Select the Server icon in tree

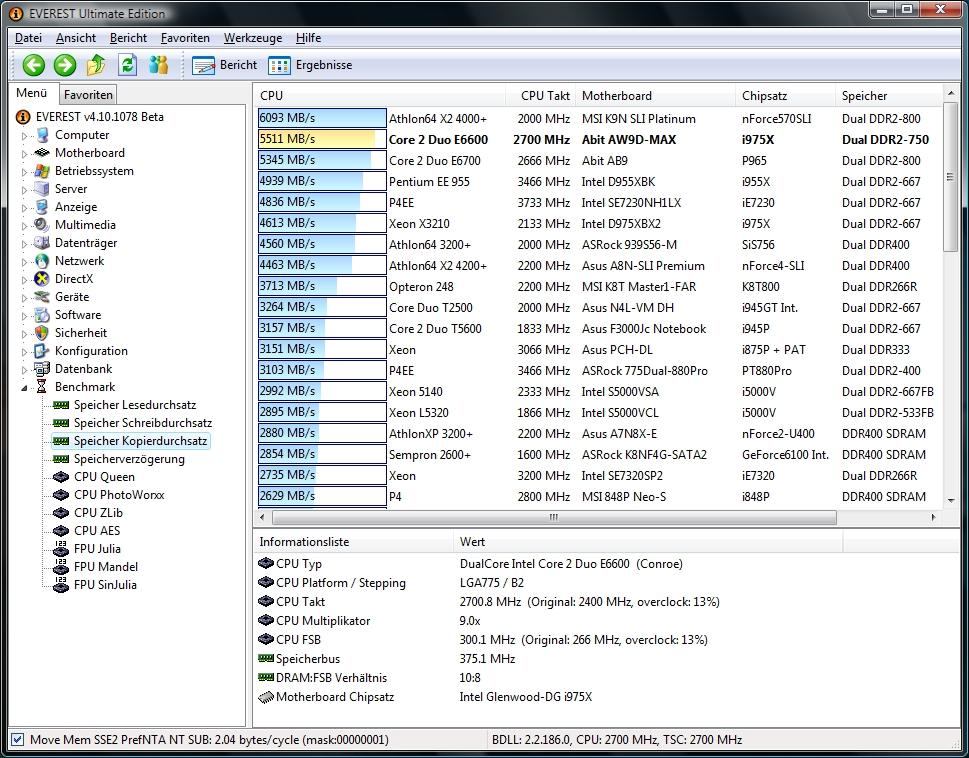pyautogui.click(x=42, y=188)
